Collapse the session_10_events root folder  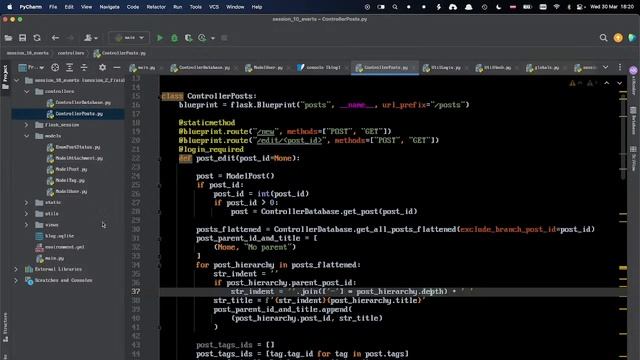point(16,80)
